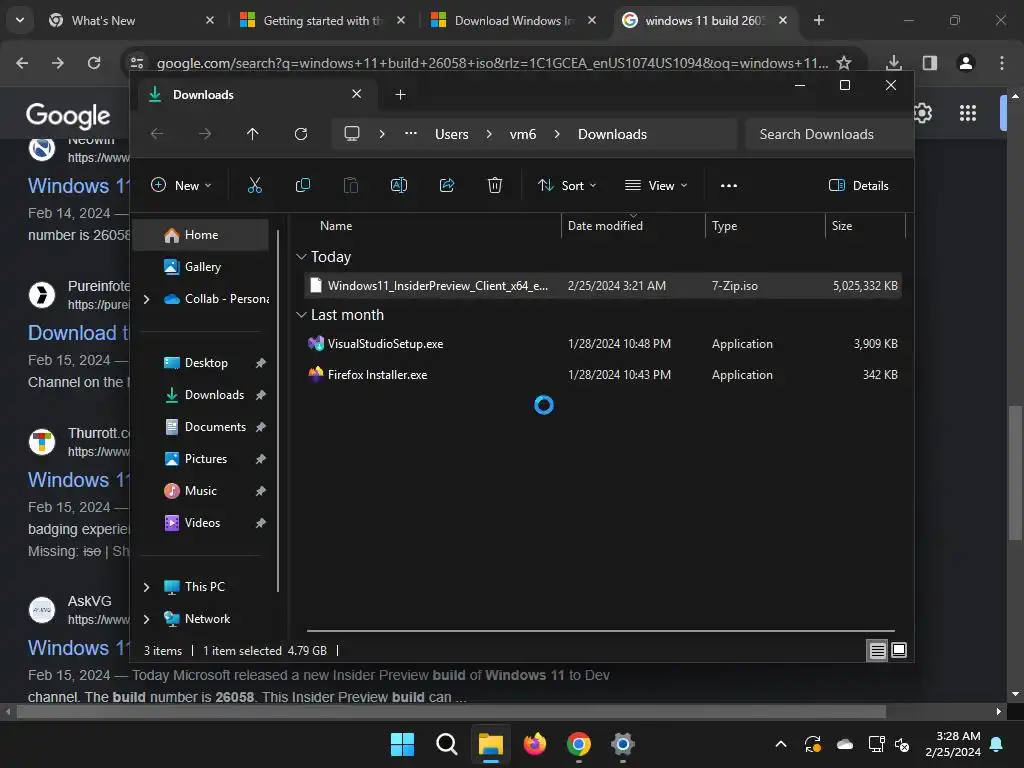Screen dimensions: 1024x768
Task: Unpin Downloads from Quick access
Action: tap(261, 395)
